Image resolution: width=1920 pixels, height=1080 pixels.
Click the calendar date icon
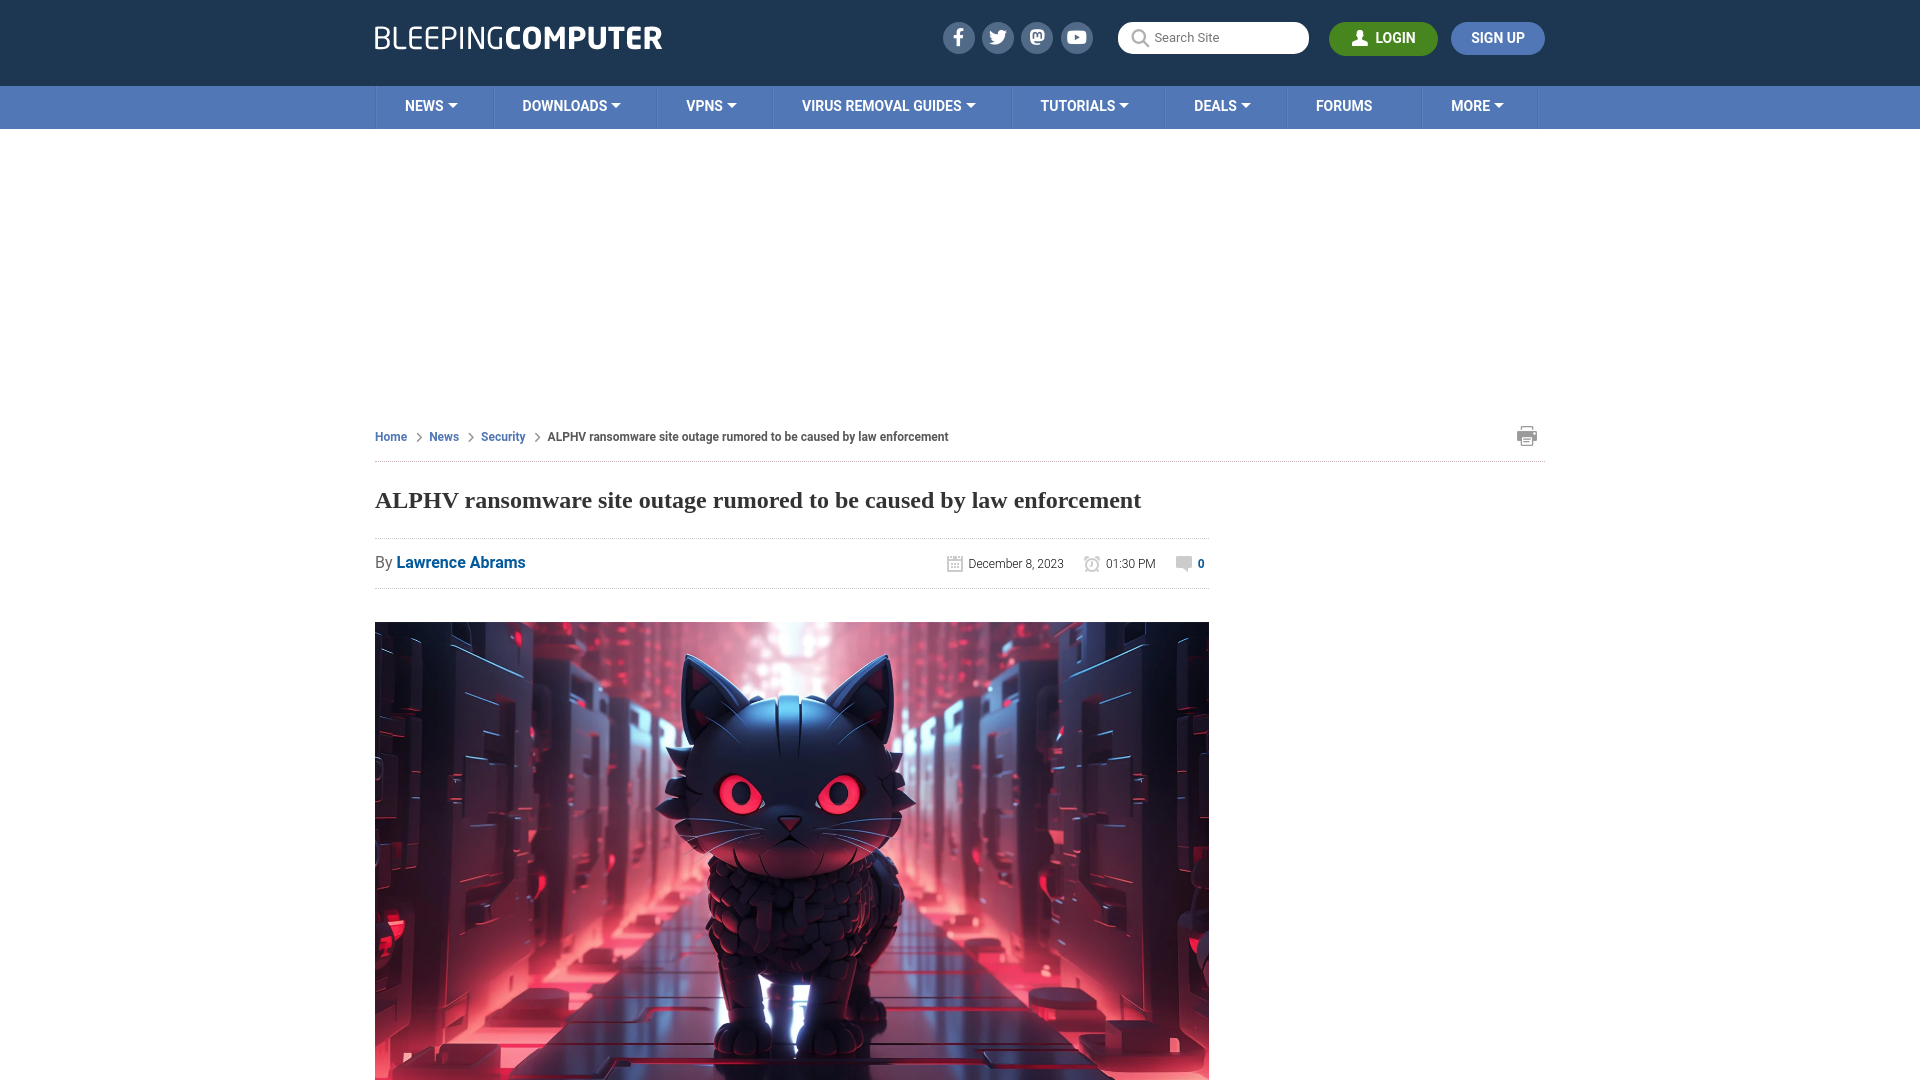[x=955, y=563]
